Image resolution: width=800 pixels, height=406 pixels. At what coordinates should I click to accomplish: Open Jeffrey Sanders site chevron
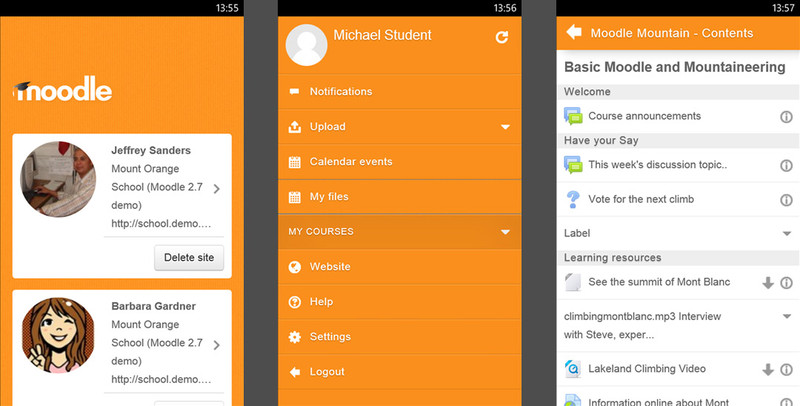click(217, 189)
